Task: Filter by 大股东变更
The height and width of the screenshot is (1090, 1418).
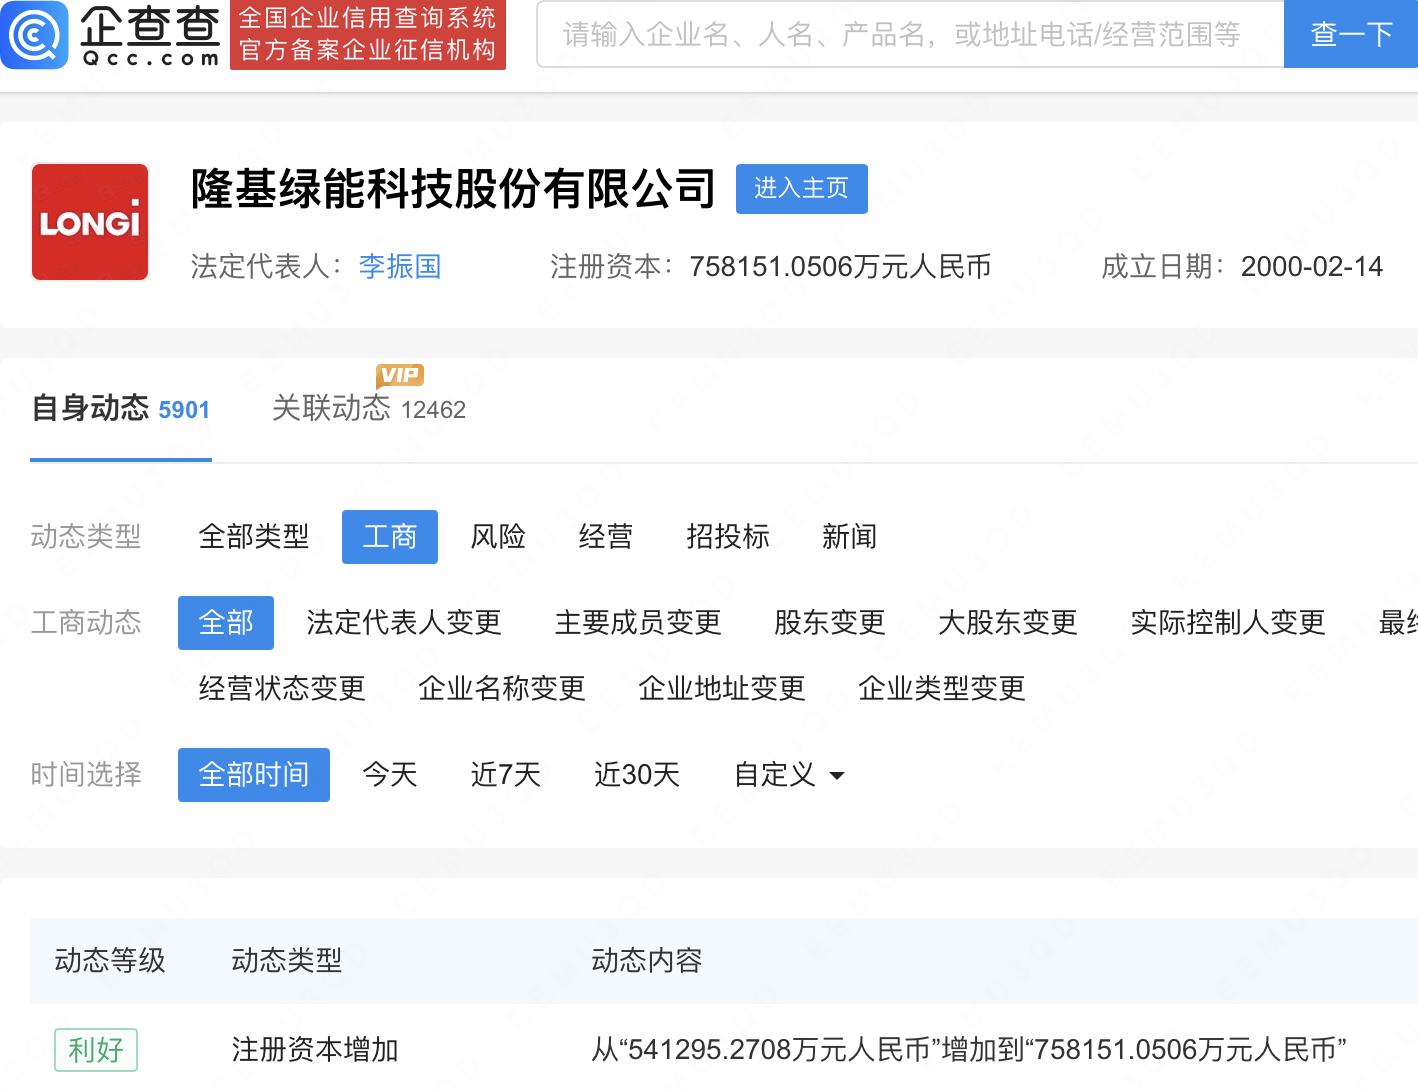Action: pos(1008,623)
